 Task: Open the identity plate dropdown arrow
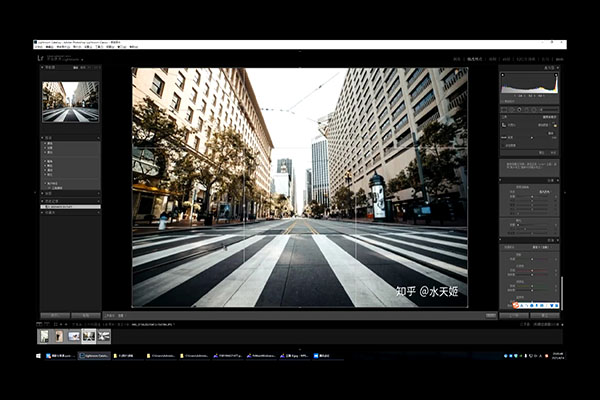(82, 60)
